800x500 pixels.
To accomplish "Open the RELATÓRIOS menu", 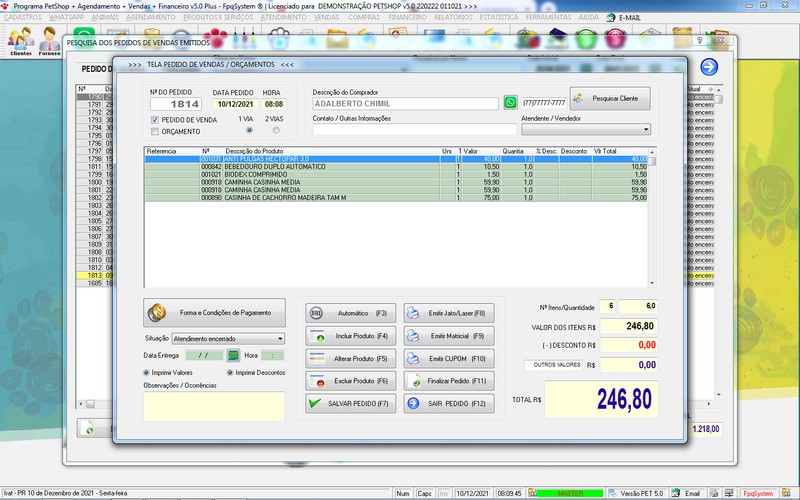I will [453, 17].
